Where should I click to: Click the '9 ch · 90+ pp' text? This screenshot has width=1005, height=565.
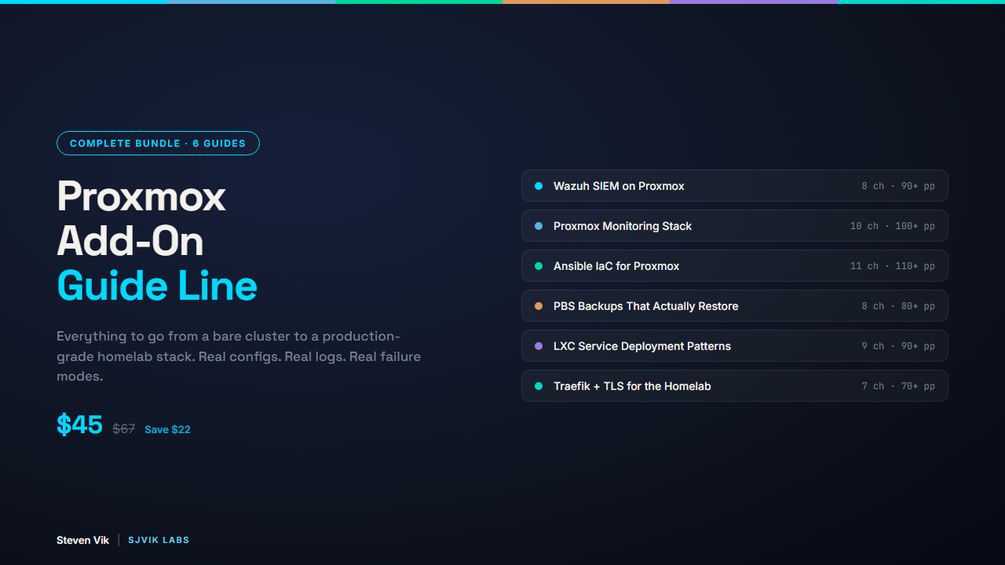coord(898,347)
